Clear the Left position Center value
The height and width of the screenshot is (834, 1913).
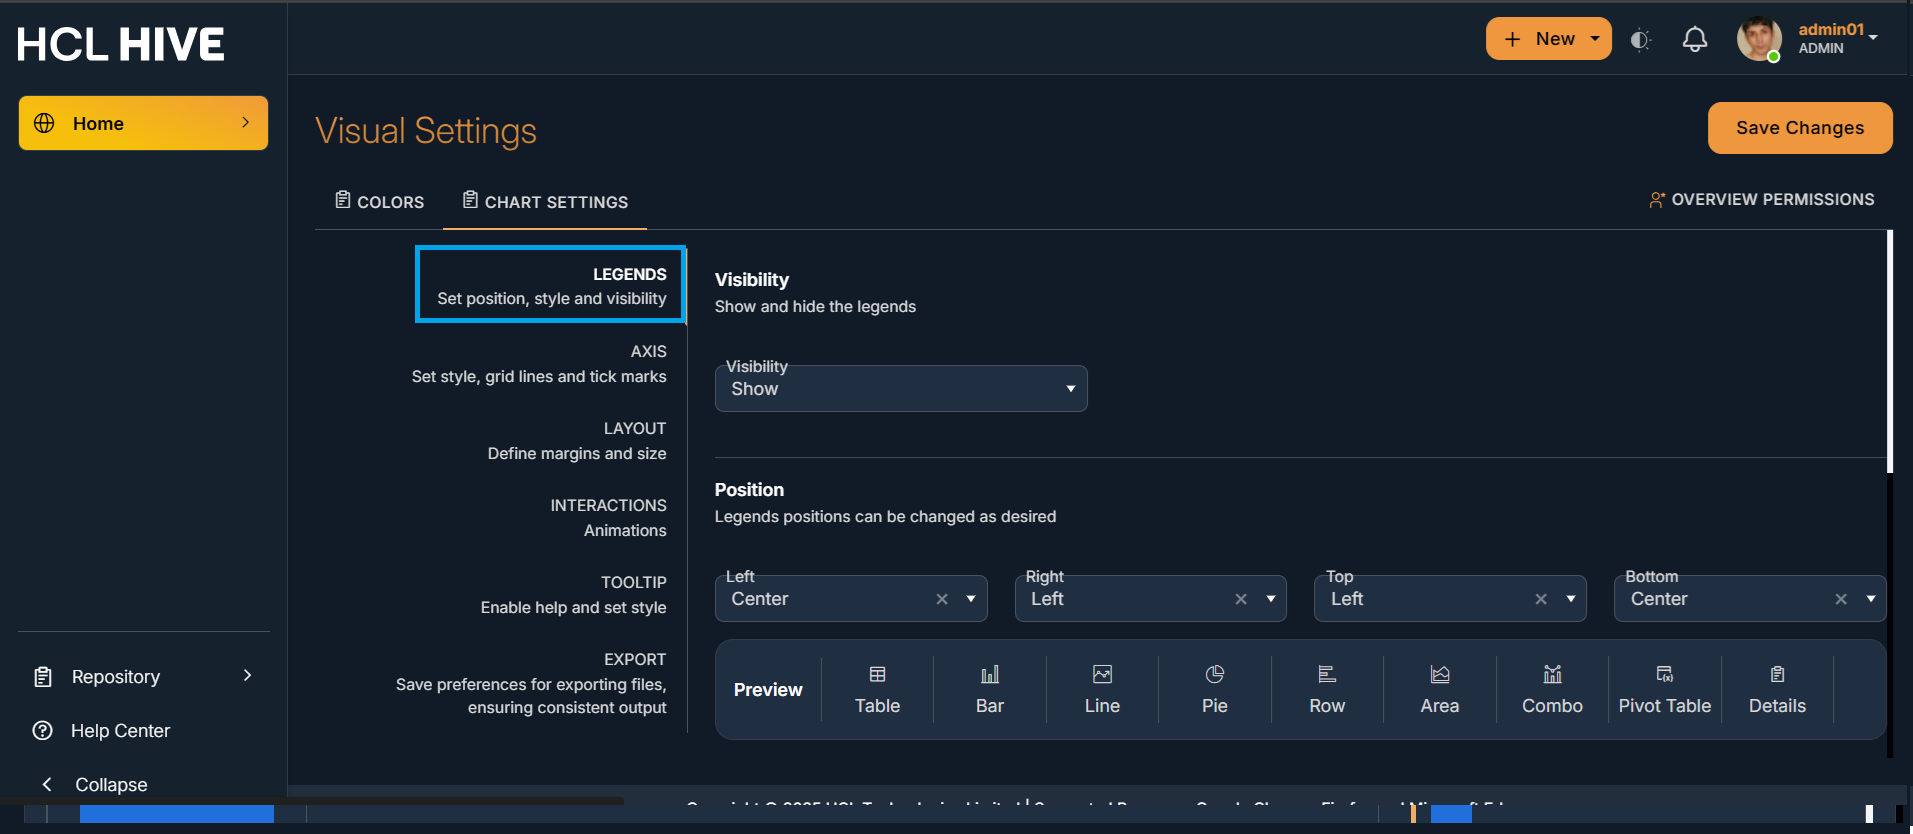(942, 599)
